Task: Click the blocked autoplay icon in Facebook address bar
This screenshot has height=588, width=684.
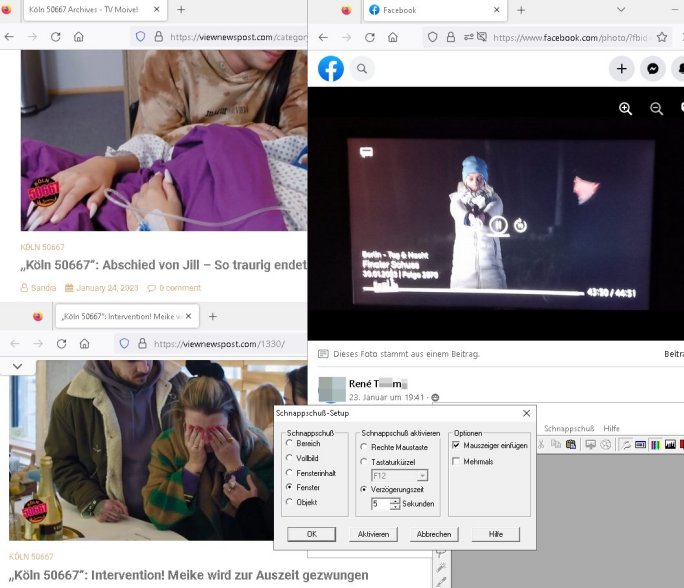Action: click(x=482, y=38)
